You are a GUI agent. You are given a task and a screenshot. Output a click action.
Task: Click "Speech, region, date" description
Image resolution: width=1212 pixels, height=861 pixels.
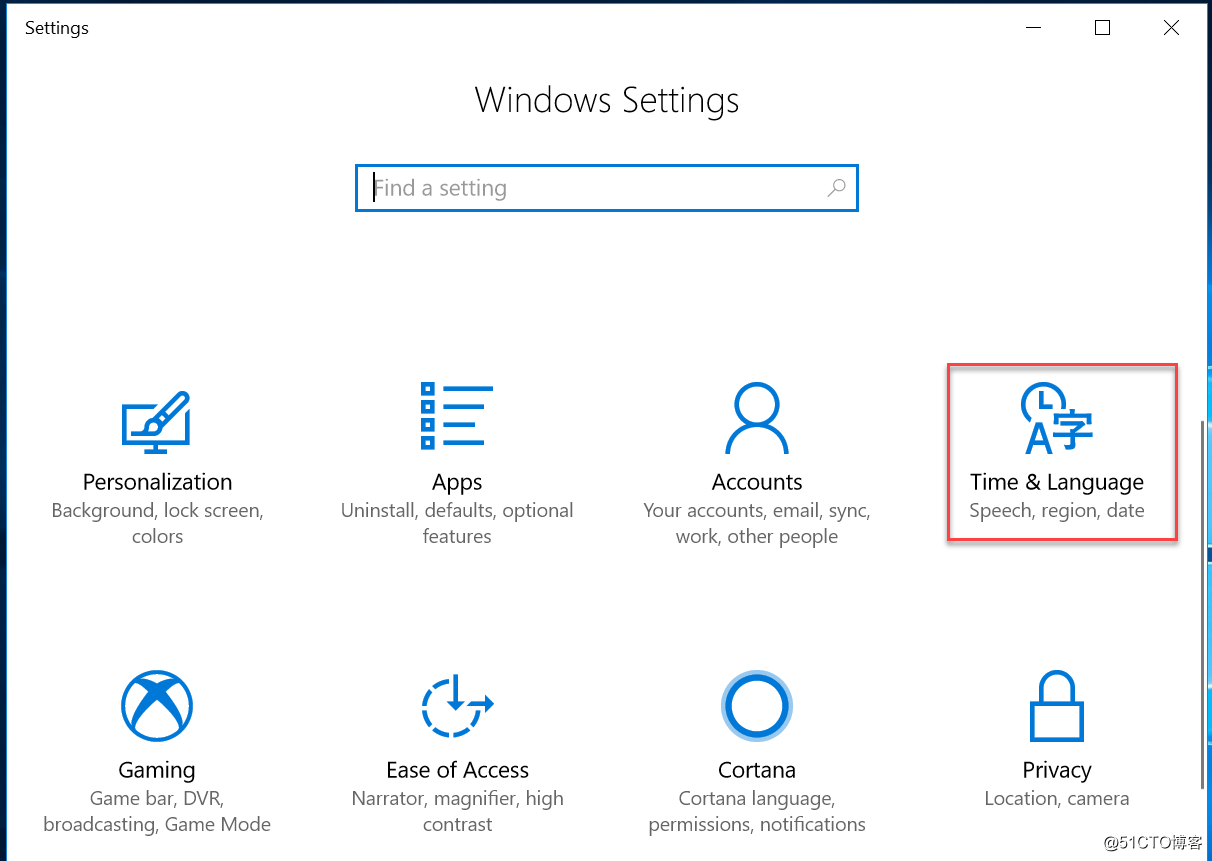click(1057, 511)
